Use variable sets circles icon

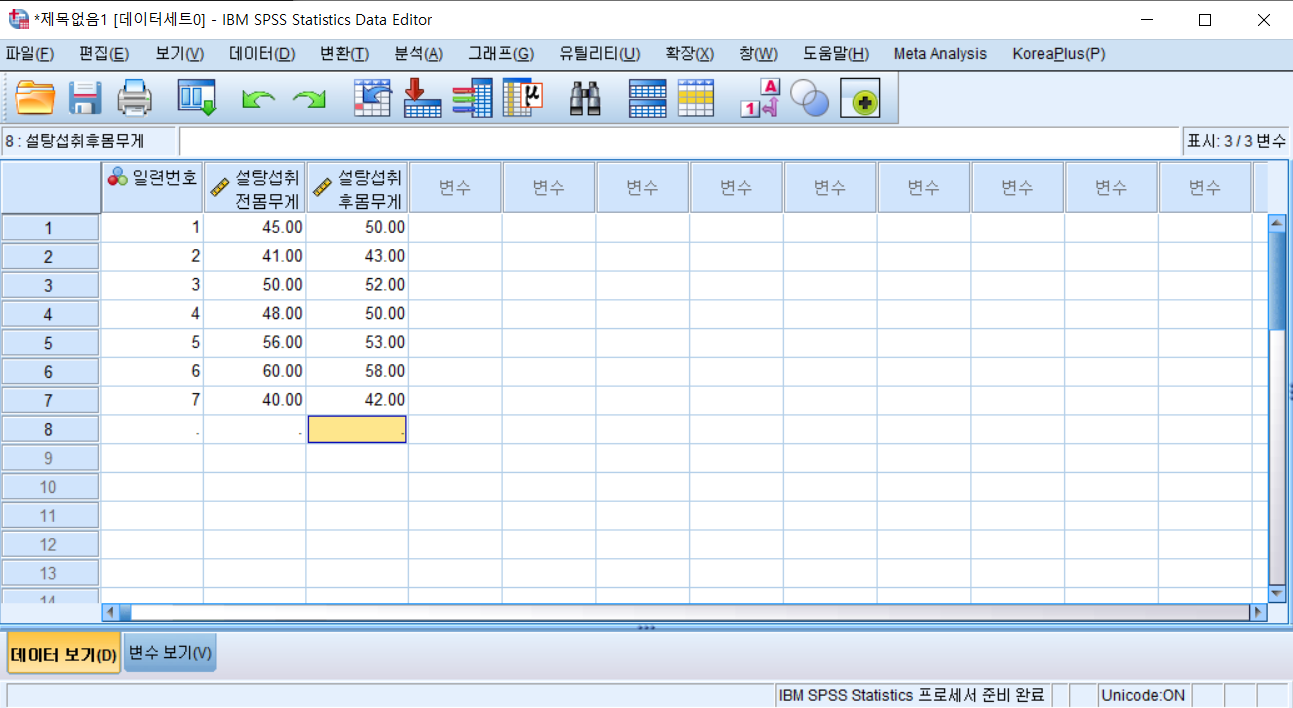pos(810,98)
